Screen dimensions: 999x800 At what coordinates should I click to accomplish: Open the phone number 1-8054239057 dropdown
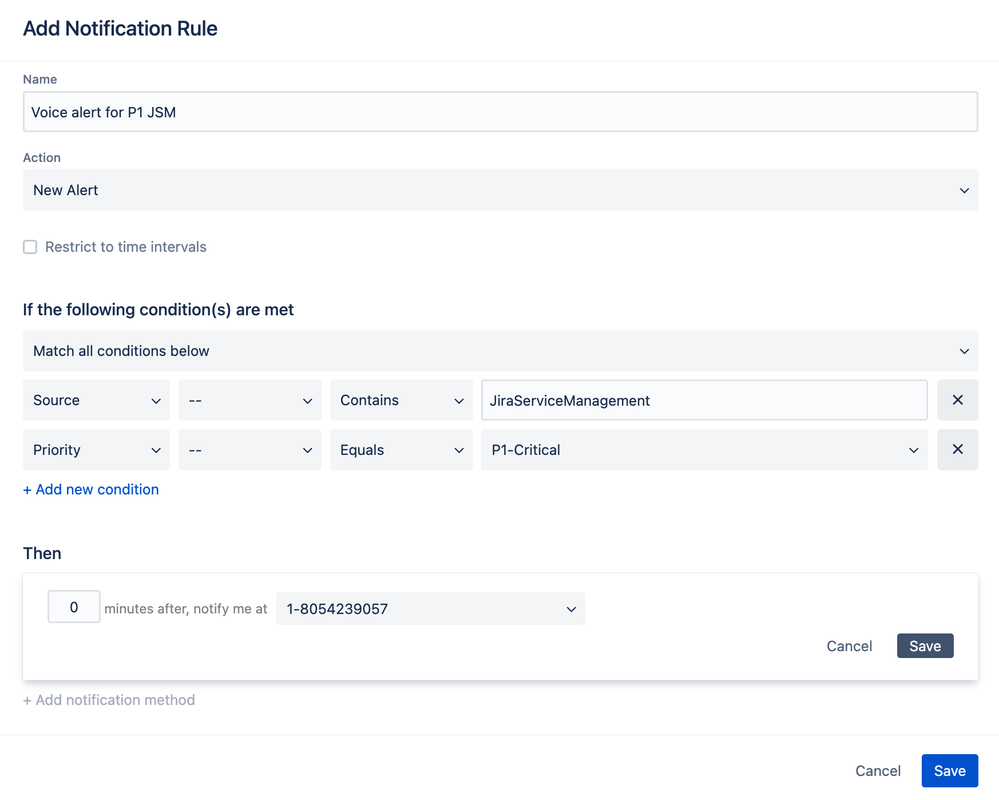tap(430, 608)
